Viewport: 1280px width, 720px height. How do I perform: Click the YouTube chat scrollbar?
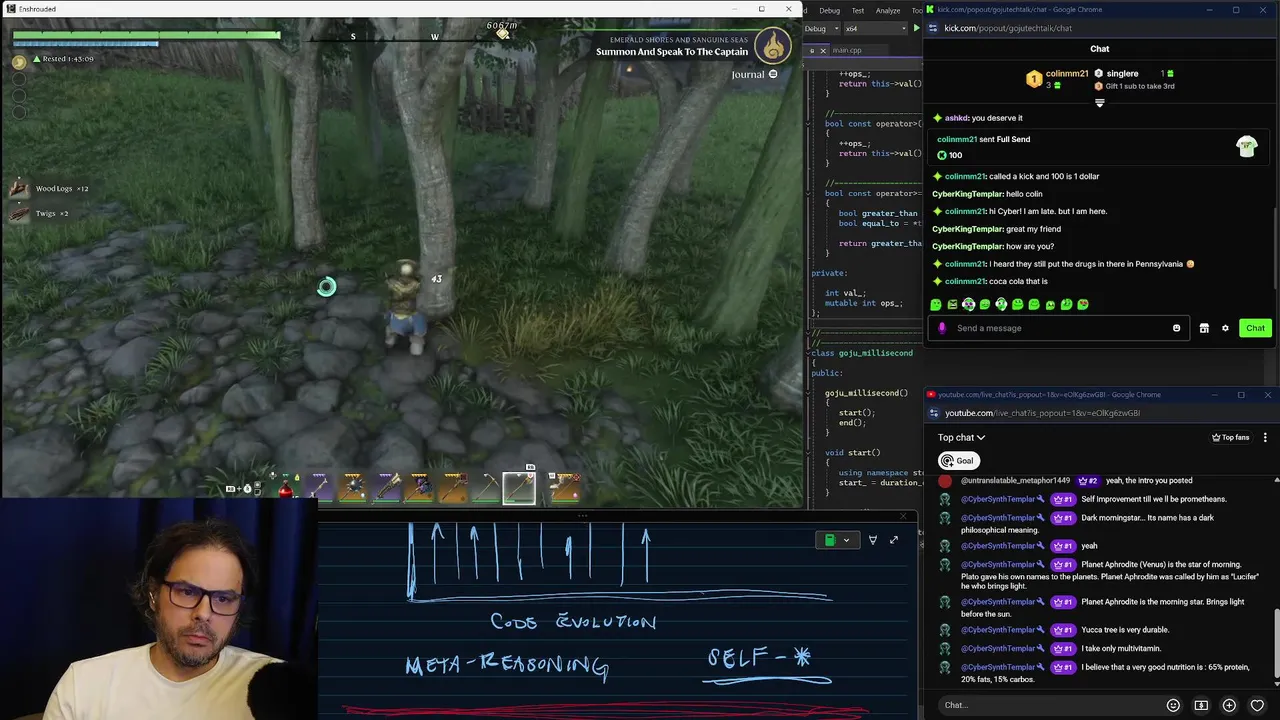tap(1276, 645)
